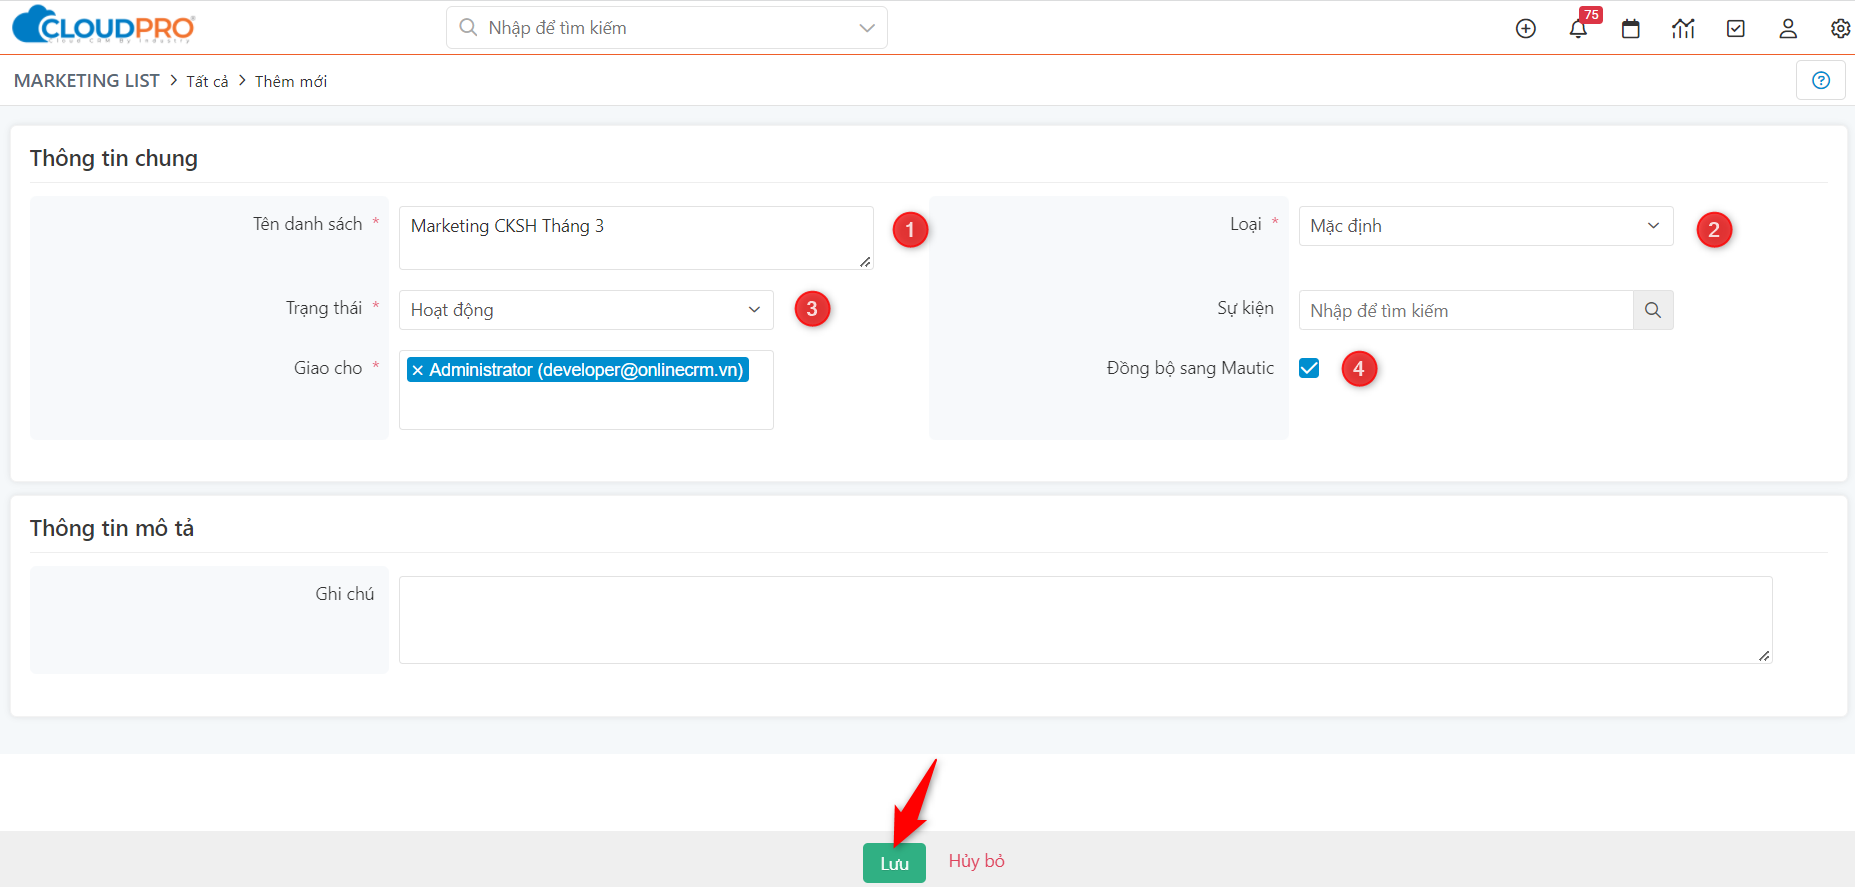Expand the Loại dropdown showing Mặc định
This screenshot has height=887, width=1855.
1486,226
